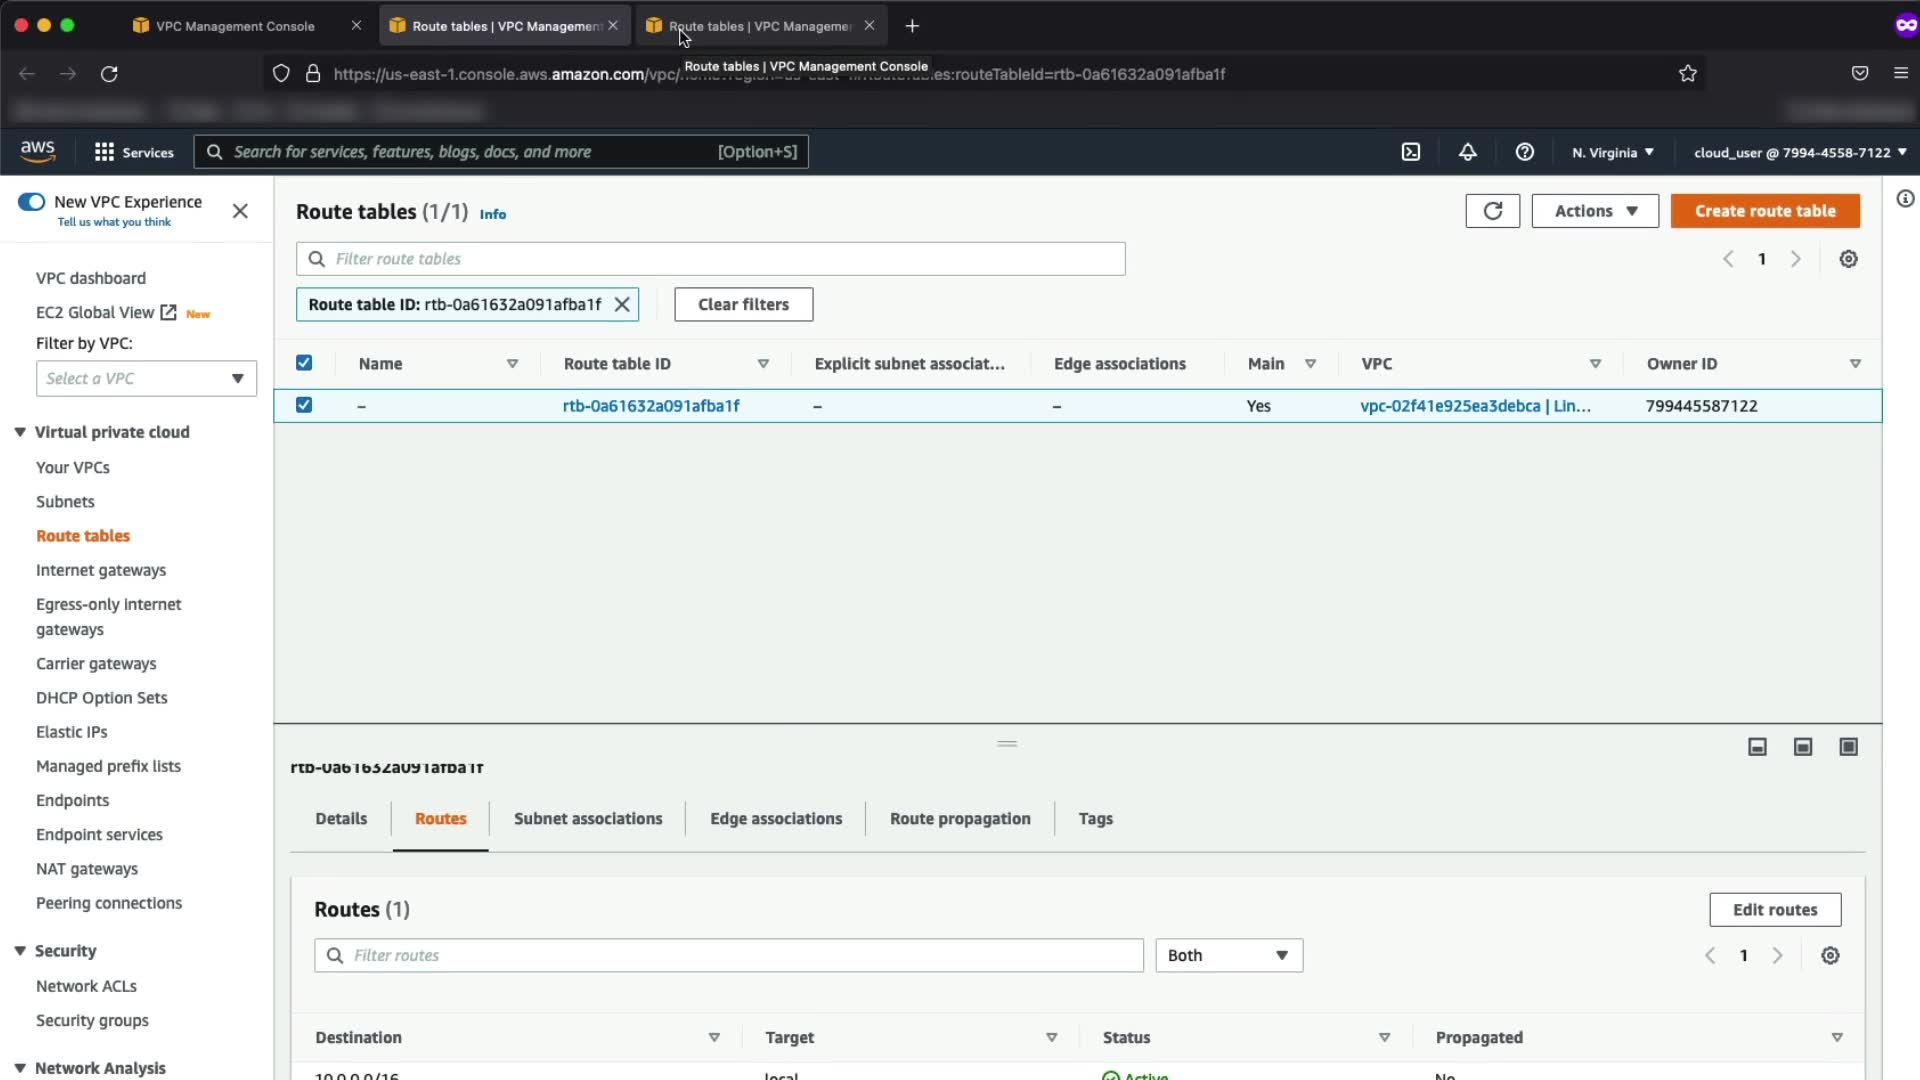Image resolution: width=1920 pixels, height=1080 pixels.
Task: Open route tables preferences gear icon
Action: (x=1848, y=259)
